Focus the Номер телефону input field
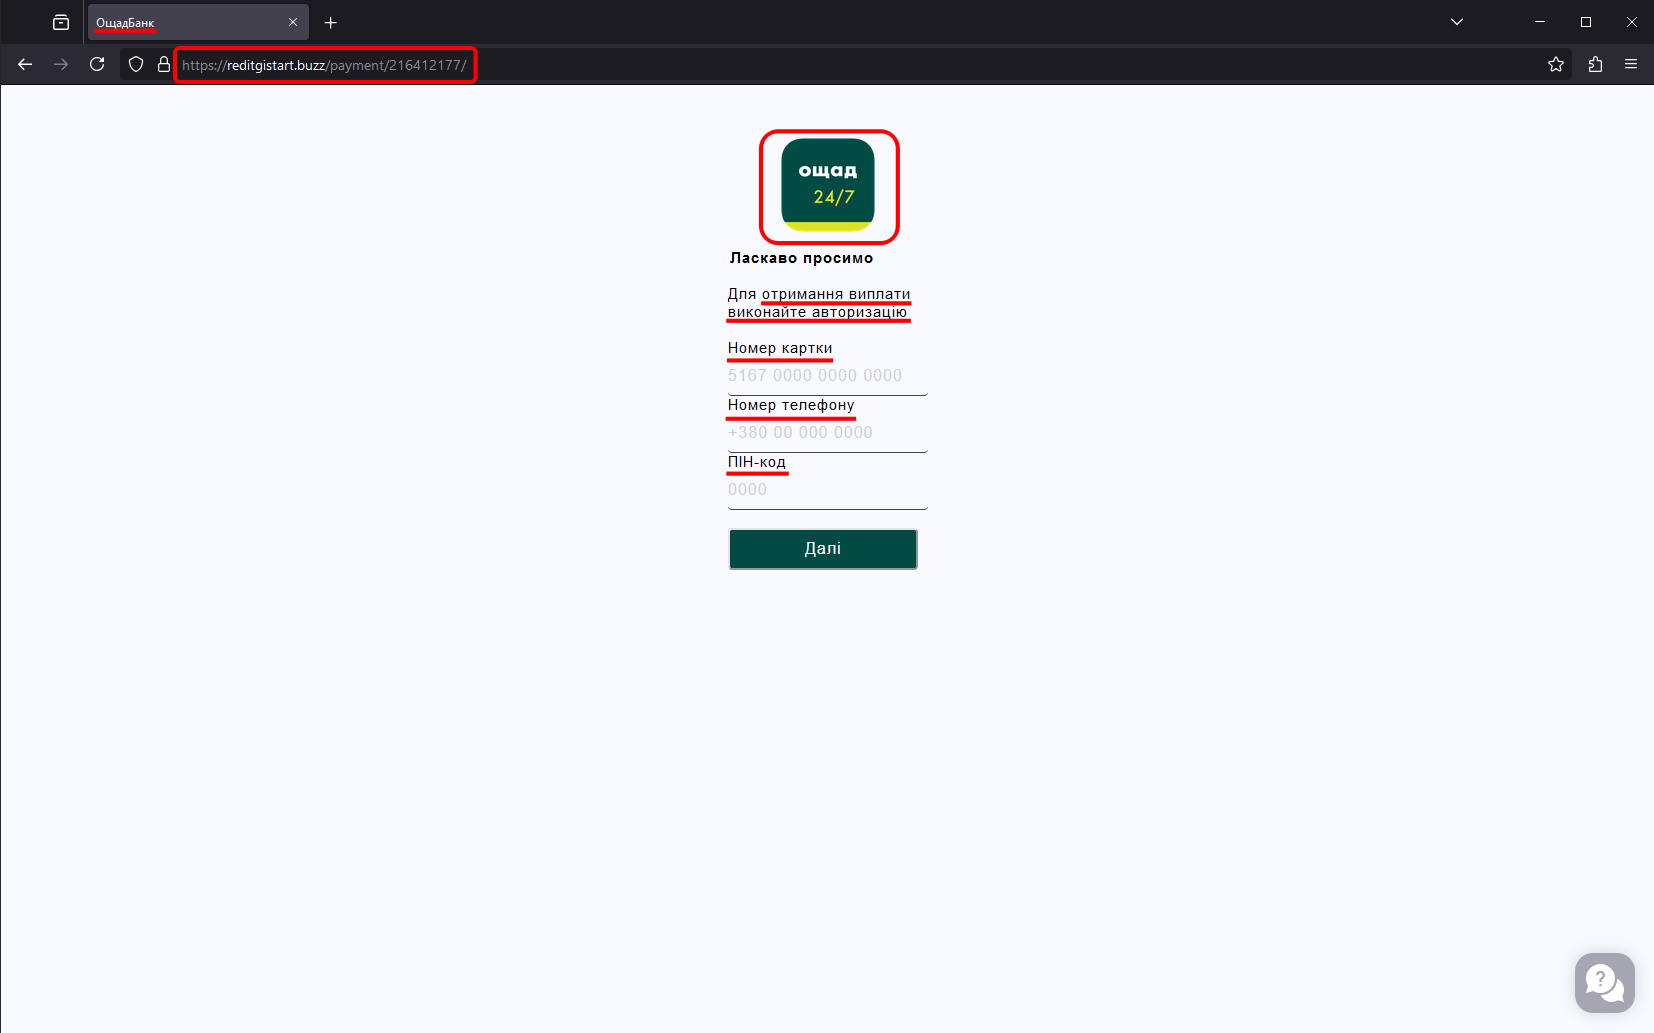 [x=828, y=433]
